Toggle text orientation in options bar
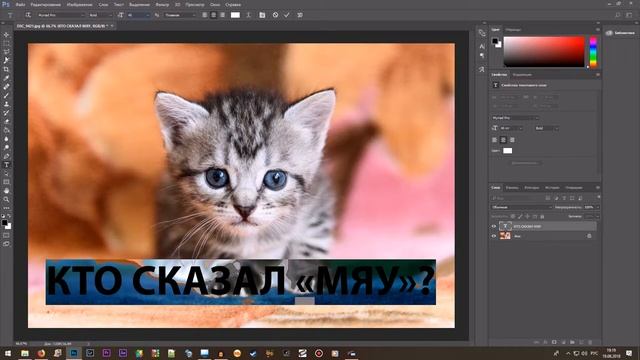This screenshot has width=640, height=360. coord(28,15)
